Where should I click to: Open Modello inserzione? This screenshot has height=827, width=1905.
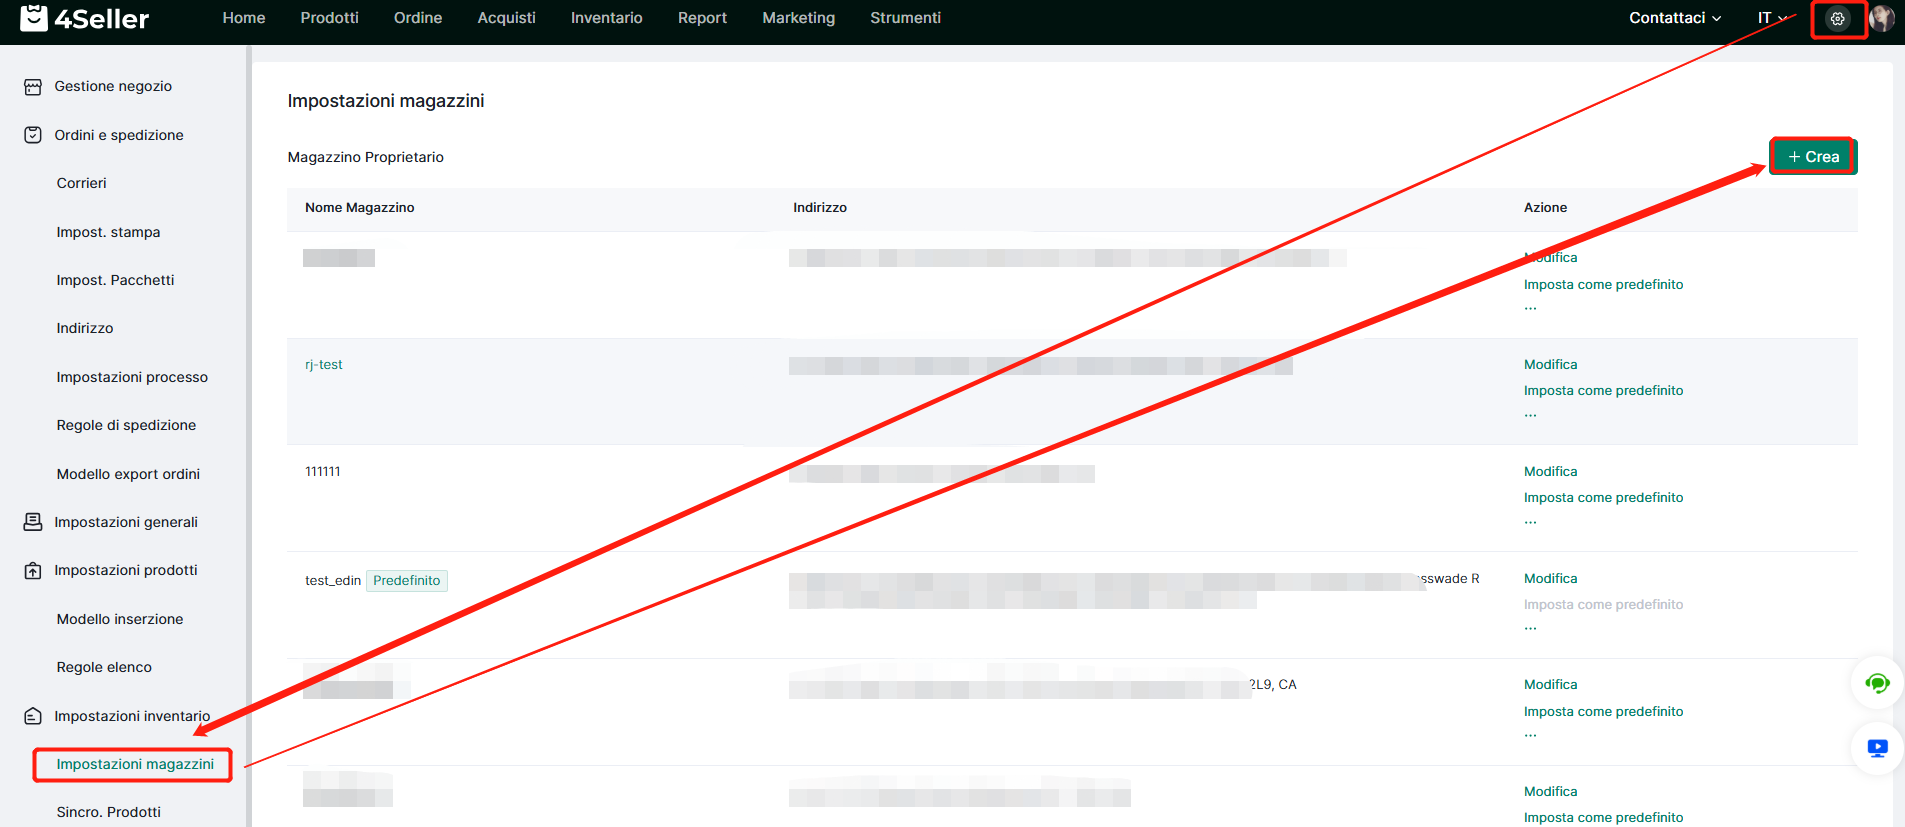click(120, 619)
